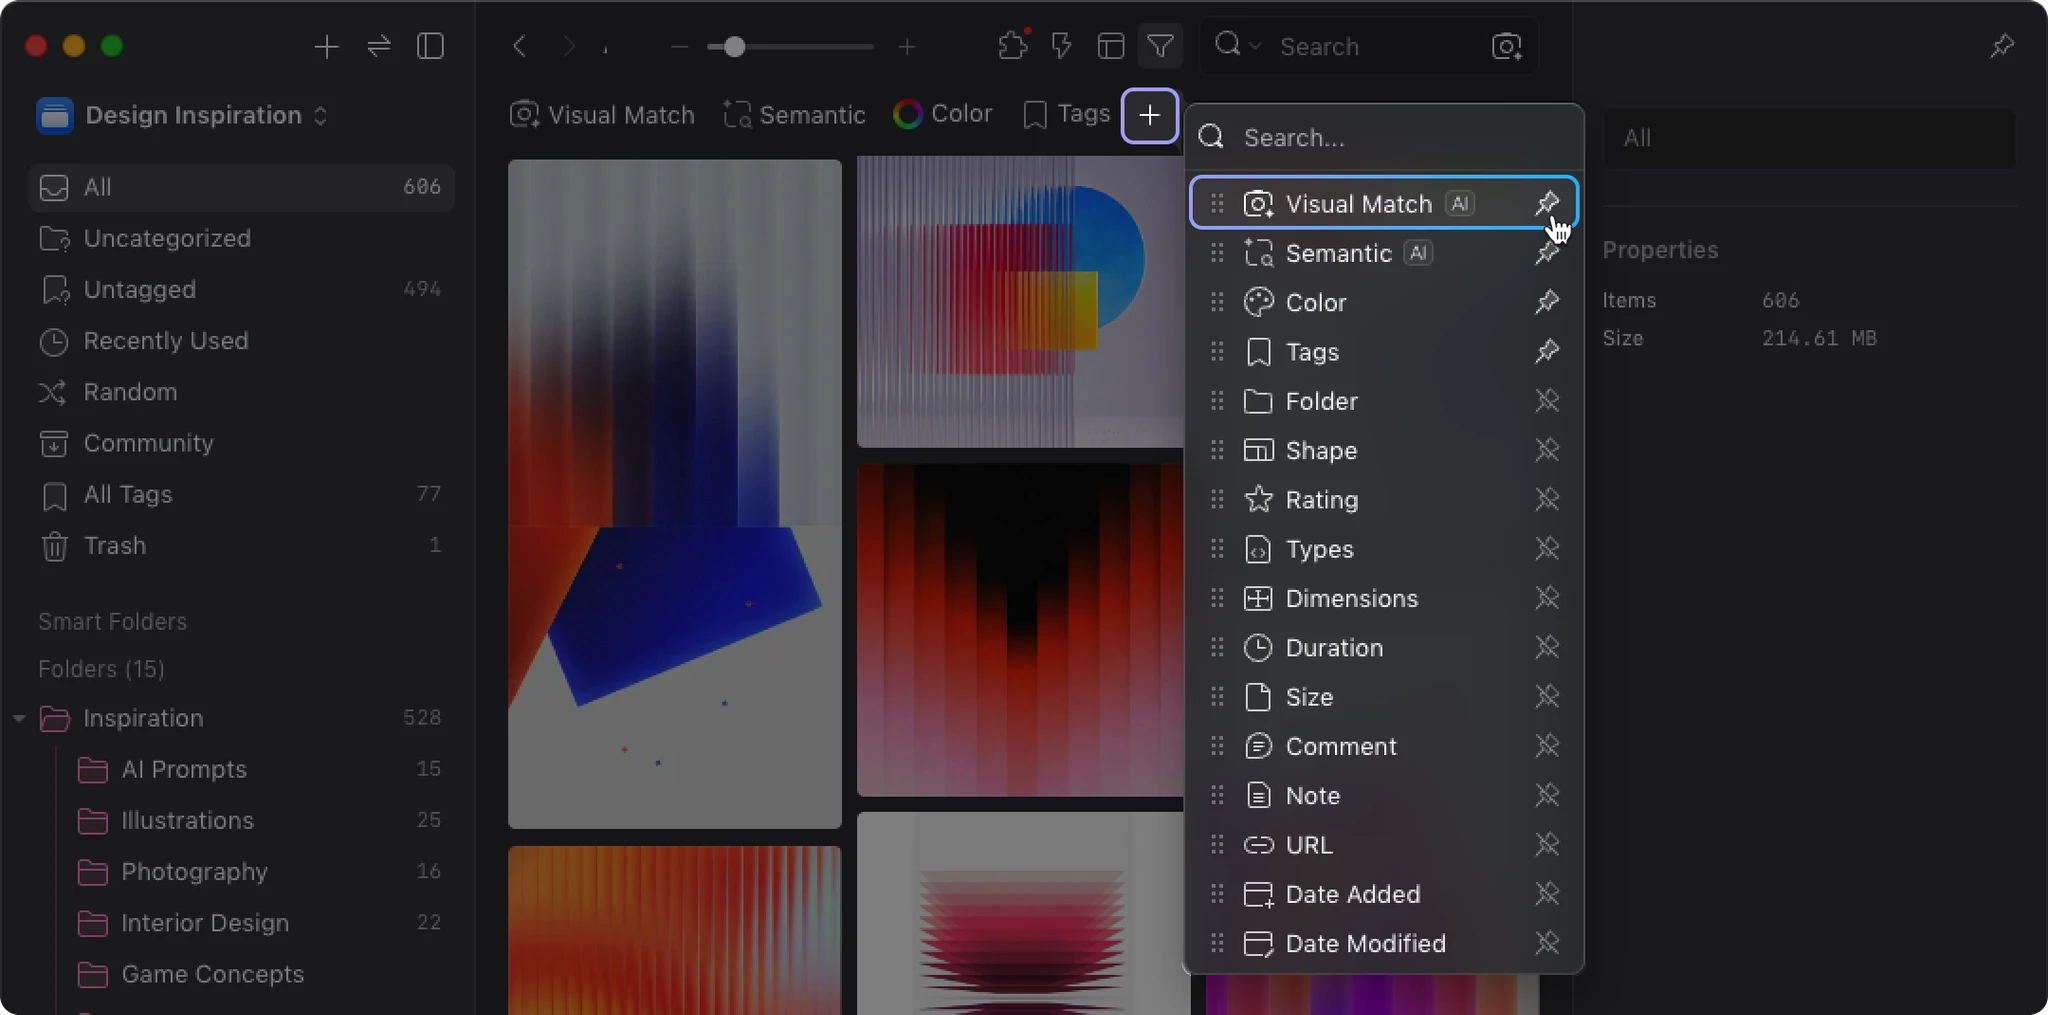Screen dimensions: 2048x1015
Task: Click the plus icon to add filter
Action: (x=1150, y=115)
